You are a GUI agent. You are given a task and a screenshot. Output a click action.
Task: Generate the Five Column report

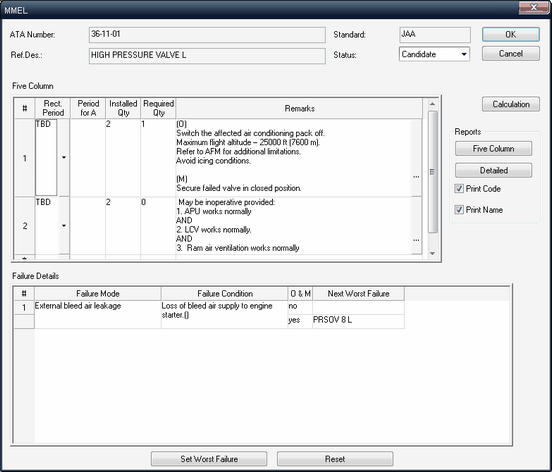(493, 149)
